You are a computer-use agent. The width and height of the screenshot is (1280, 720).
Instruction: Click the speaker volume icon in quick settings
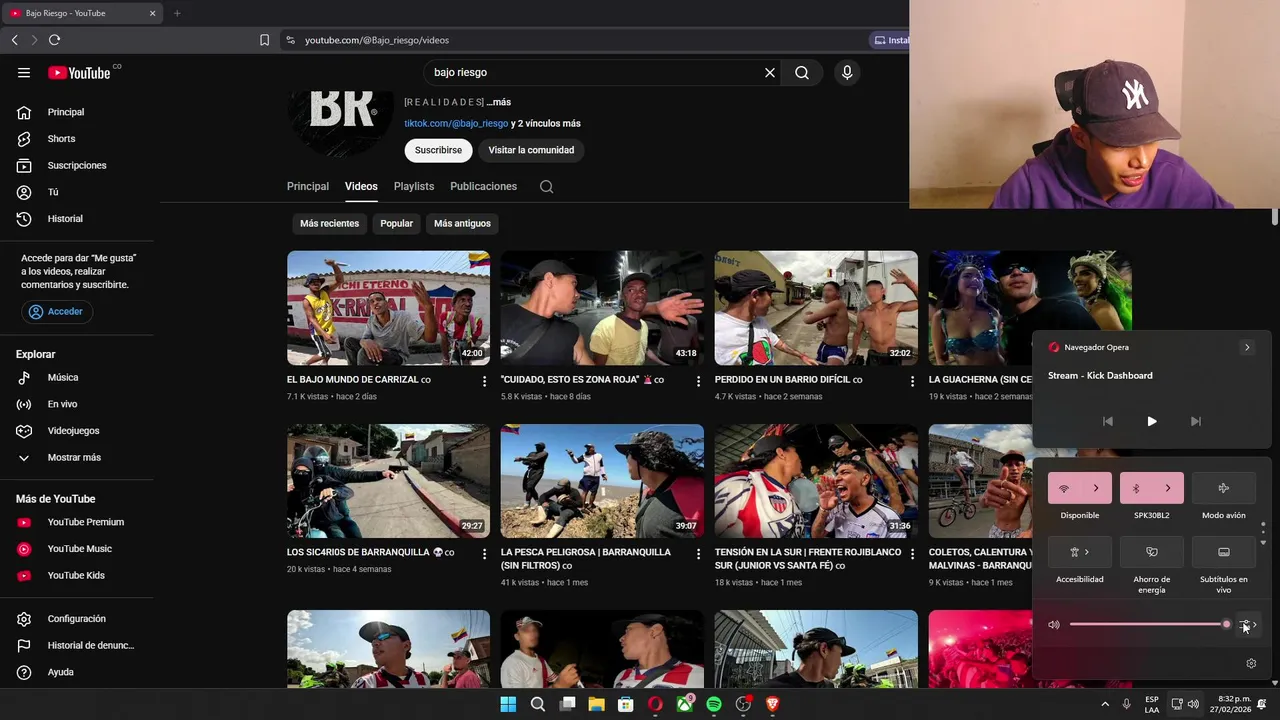[1054, 625]
